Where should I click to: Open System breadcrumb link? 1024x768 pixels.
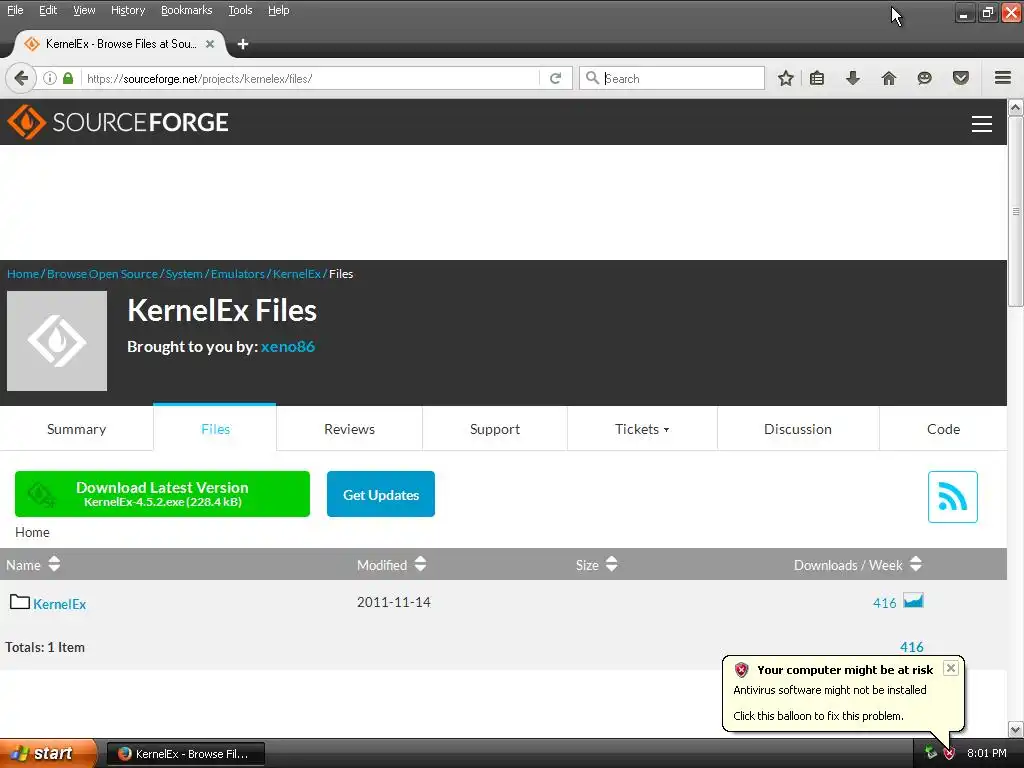[184, 274]
